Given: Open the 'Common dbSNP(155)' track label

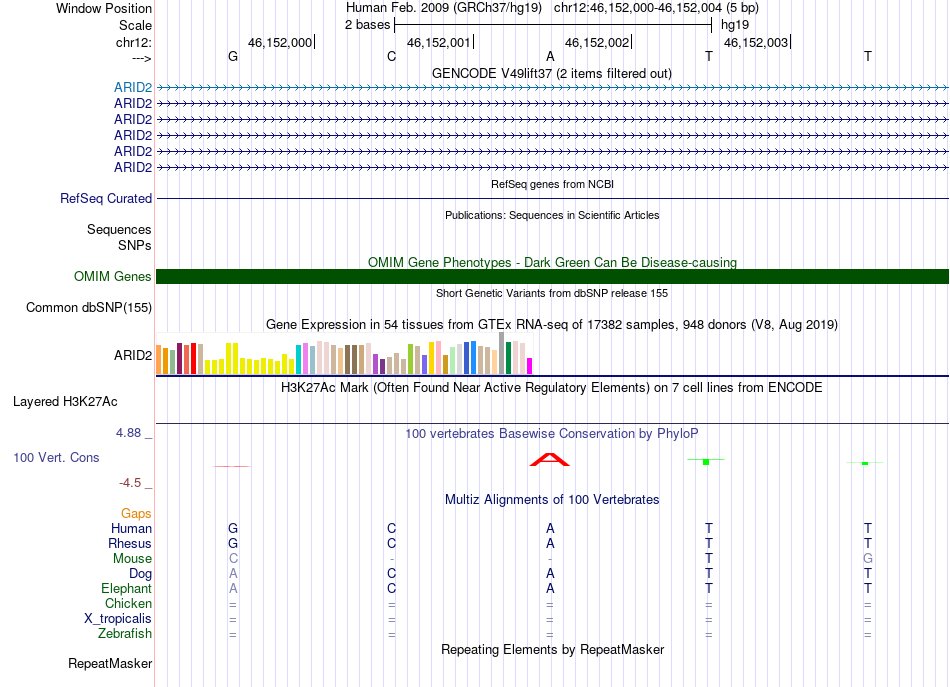Looking at the screenshot, I should coord(88,307).
